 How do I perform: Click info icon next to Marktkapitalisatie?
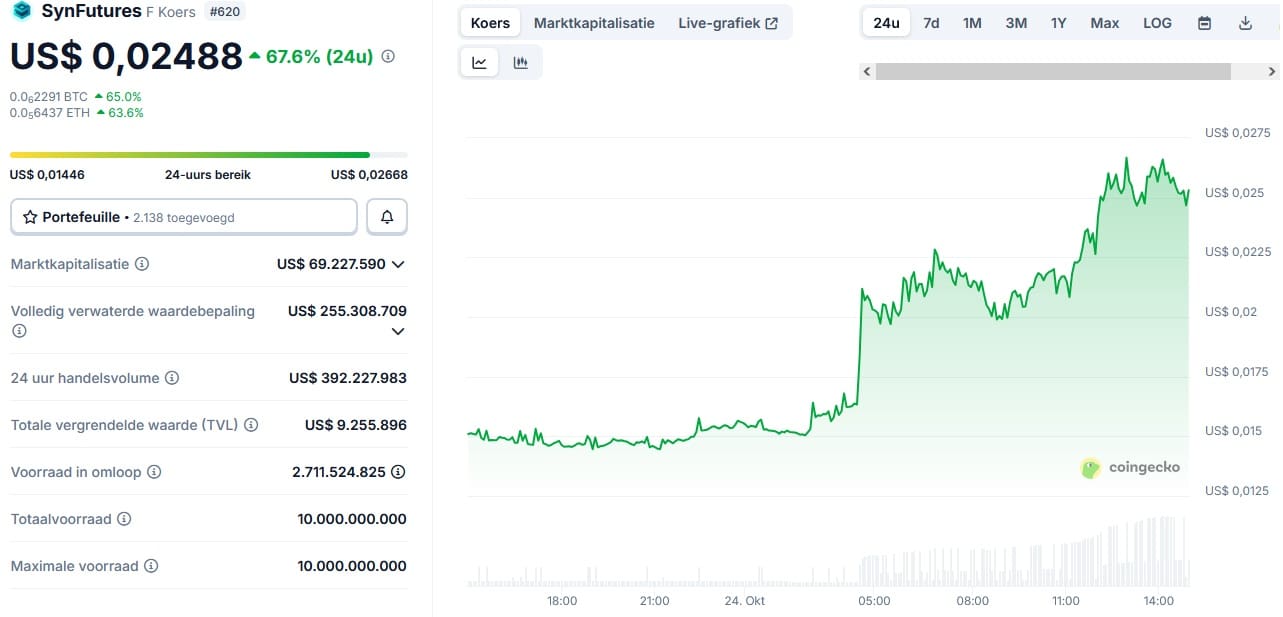click(142, 264)
